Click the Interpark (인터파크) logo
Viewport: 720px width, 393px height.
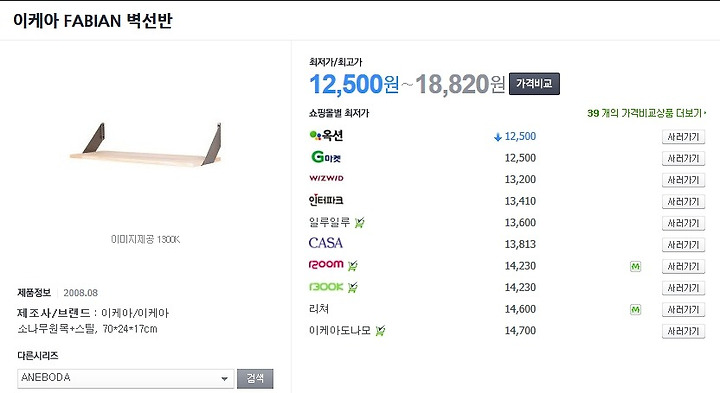pos(326,200)
